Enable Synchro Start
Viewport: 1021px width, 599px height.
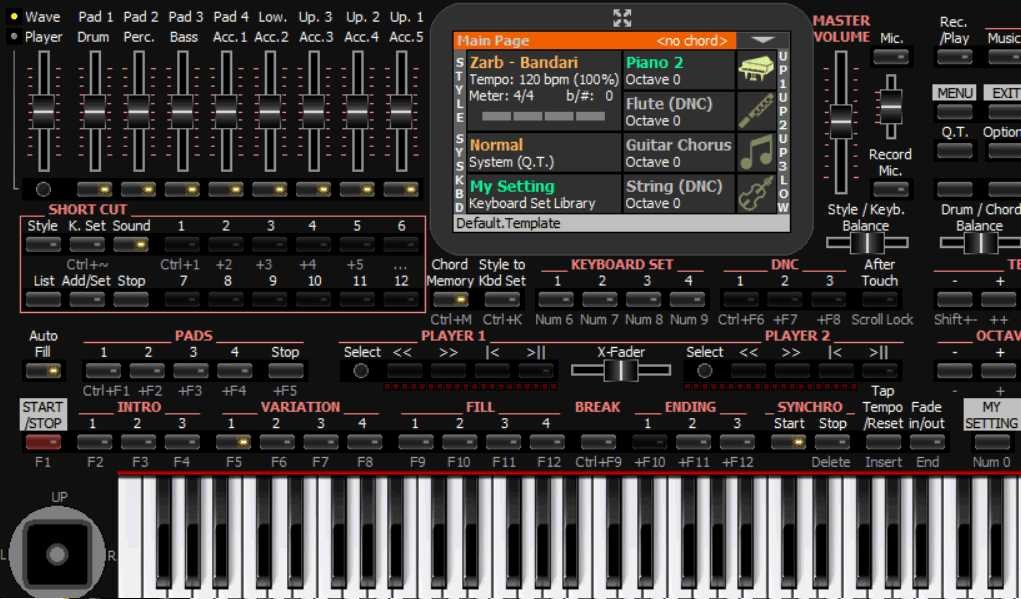coord(789,442)
